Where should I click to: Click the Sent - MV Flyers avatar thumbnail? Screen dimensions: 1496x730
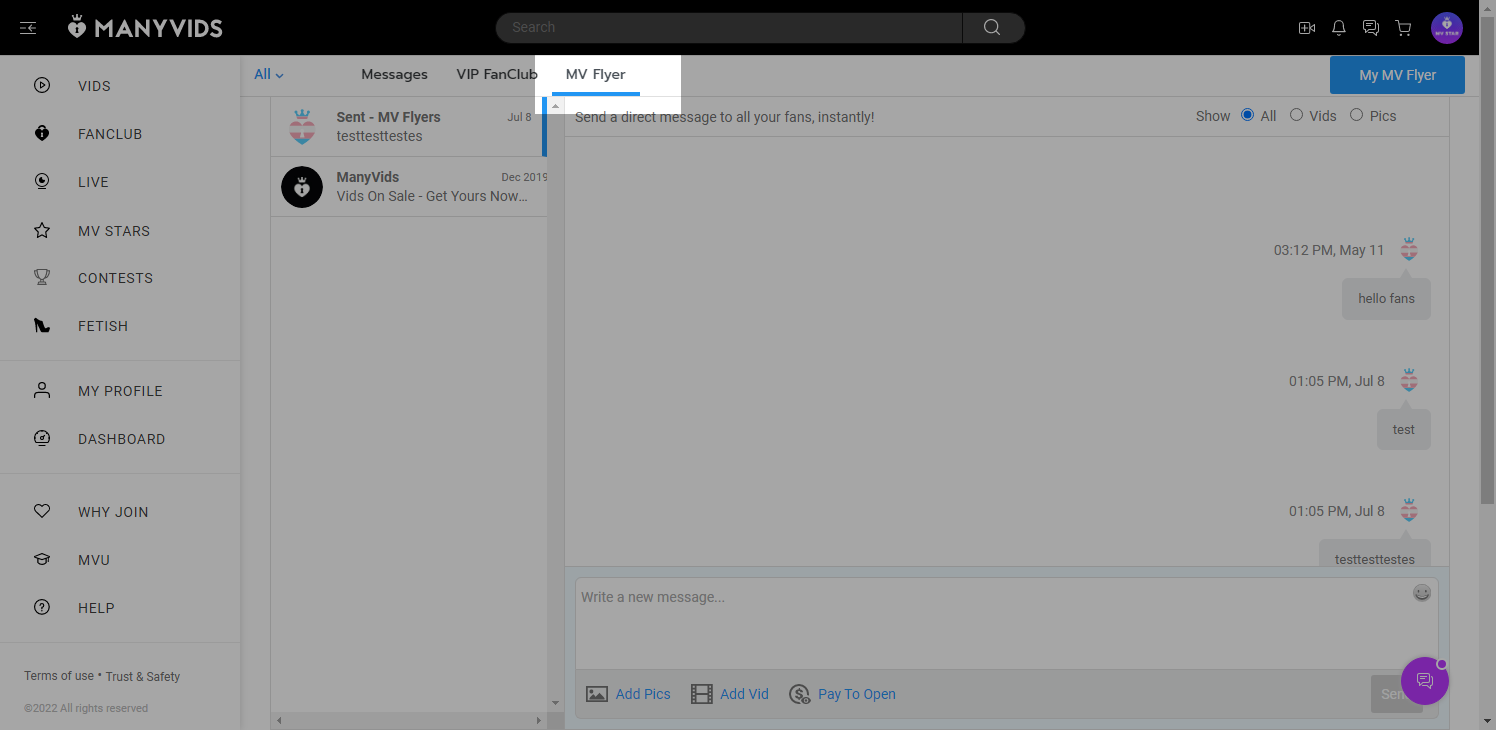point(302,127)
